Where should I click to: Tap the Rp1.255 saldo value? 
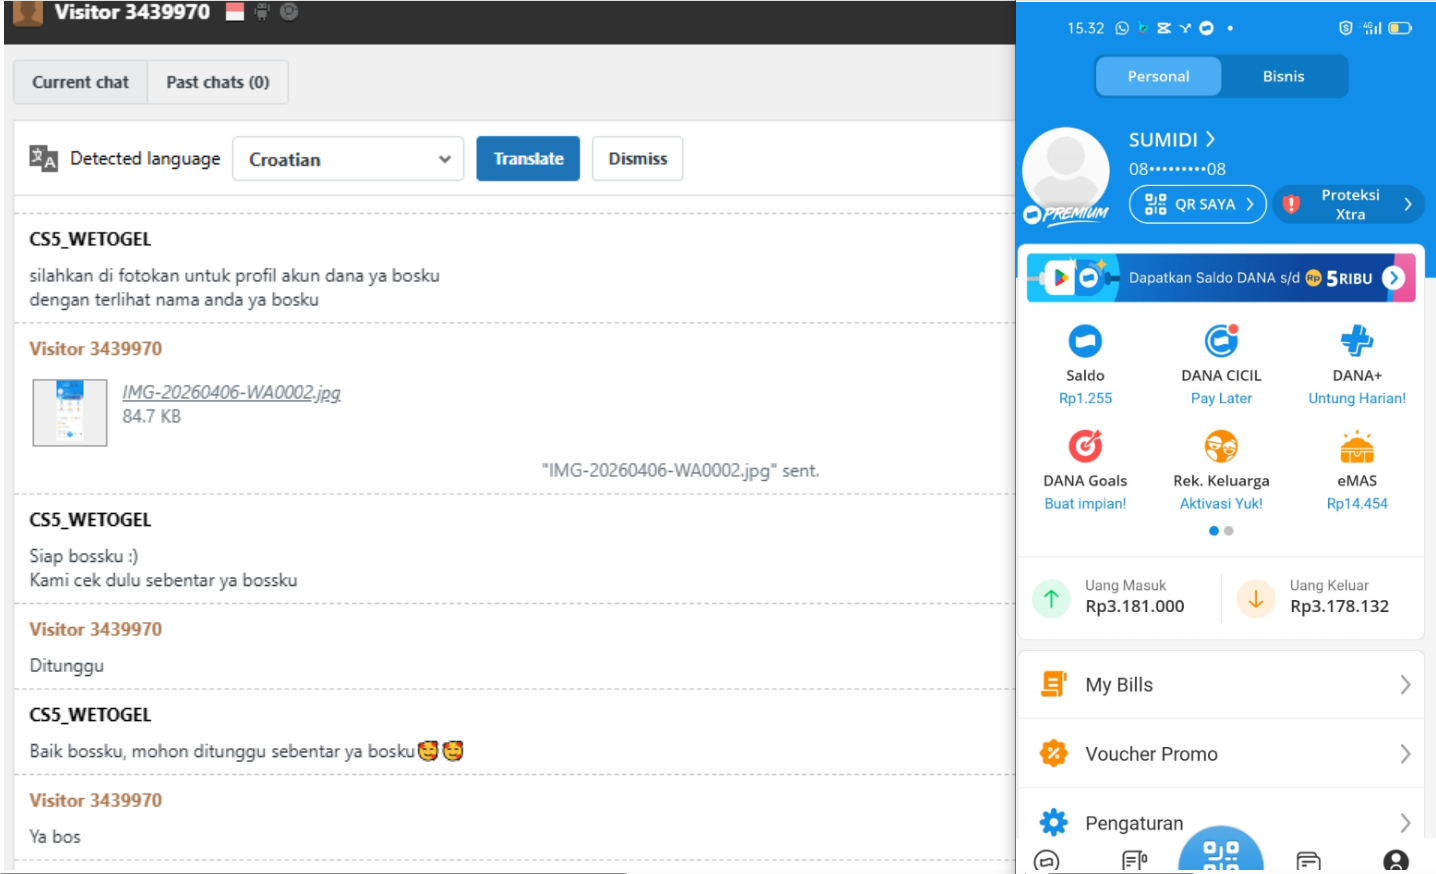1085,398
